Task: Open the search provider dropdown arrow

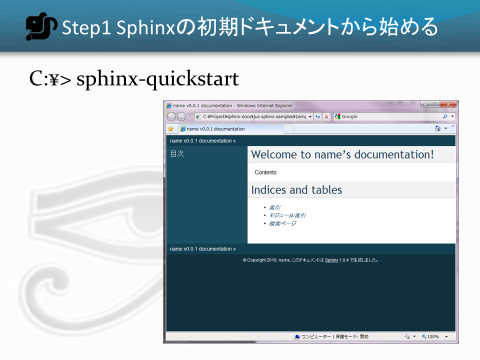Action: pyautogui.click(x=452, y=117)
